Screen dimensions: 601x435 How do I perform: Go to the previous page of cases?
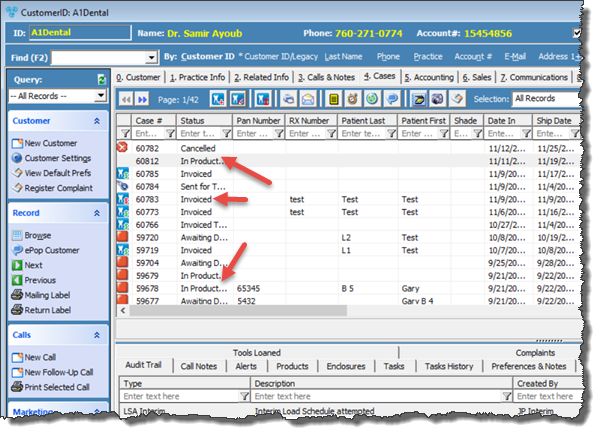pos(125,99)
